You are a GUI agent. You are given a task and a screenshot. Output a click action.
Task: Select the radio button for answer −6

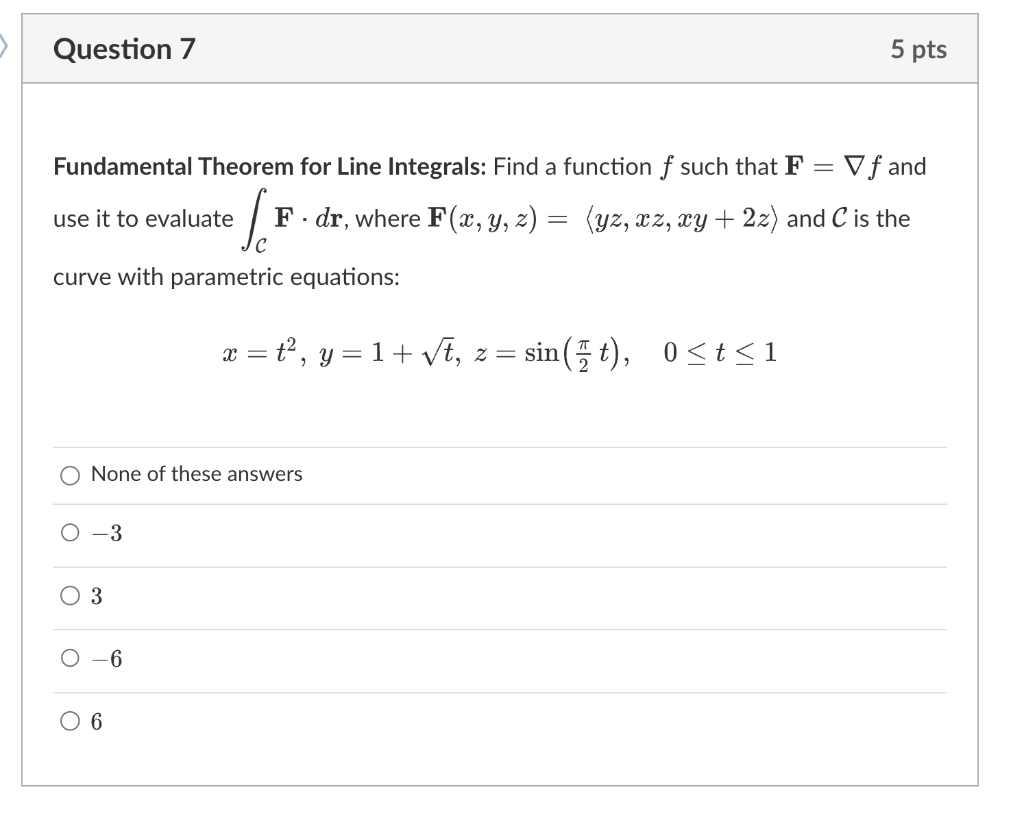(x=69, y=658)
